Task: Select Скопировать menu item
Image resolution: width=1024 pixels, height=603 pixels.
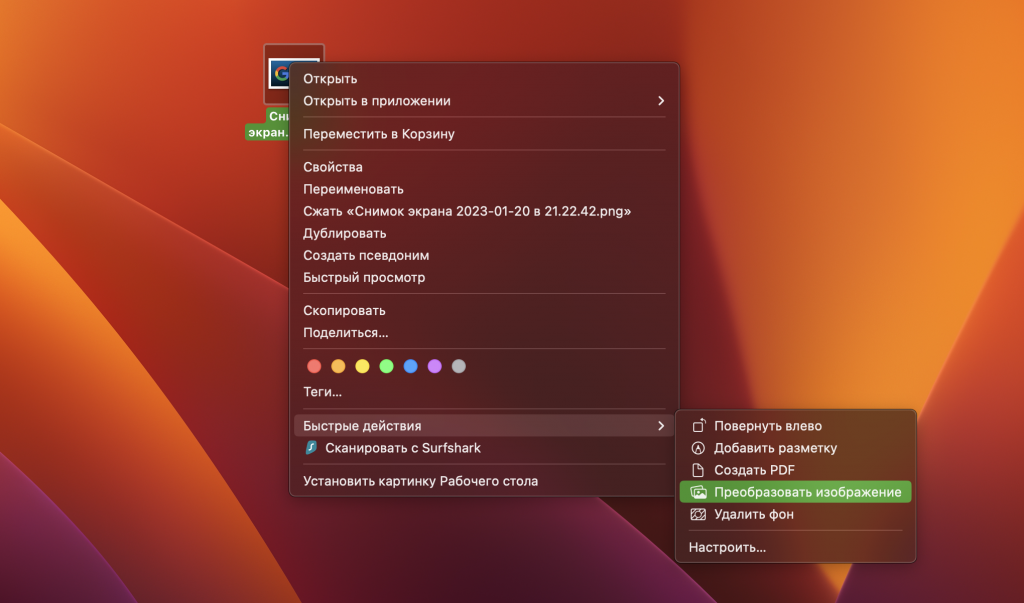Action: [484, 310]
